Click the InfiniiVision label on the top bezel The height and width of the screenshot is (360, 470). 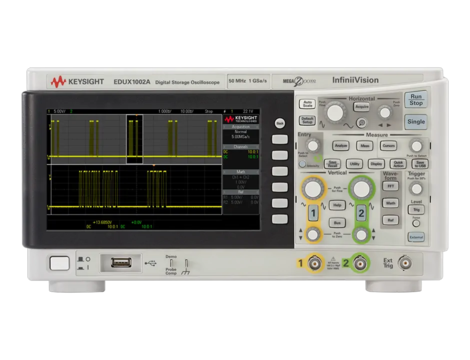tap(355, 80)
